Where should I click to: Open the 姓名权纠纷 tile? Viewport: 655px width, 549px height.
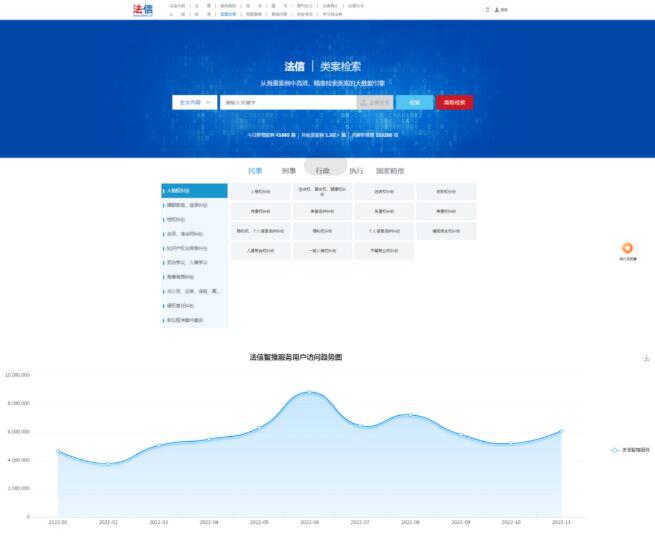click(x=384, y=191)
